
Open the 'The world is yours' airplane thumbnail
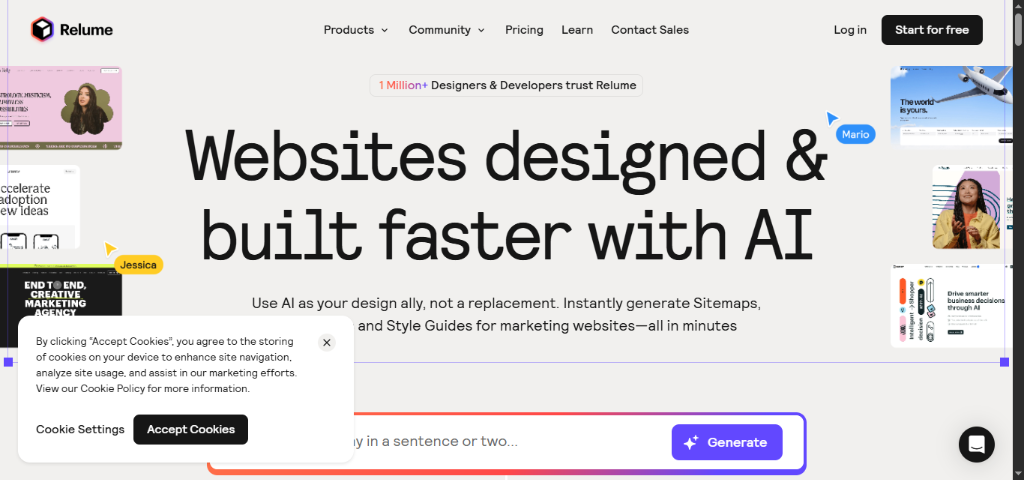(952, 106)
